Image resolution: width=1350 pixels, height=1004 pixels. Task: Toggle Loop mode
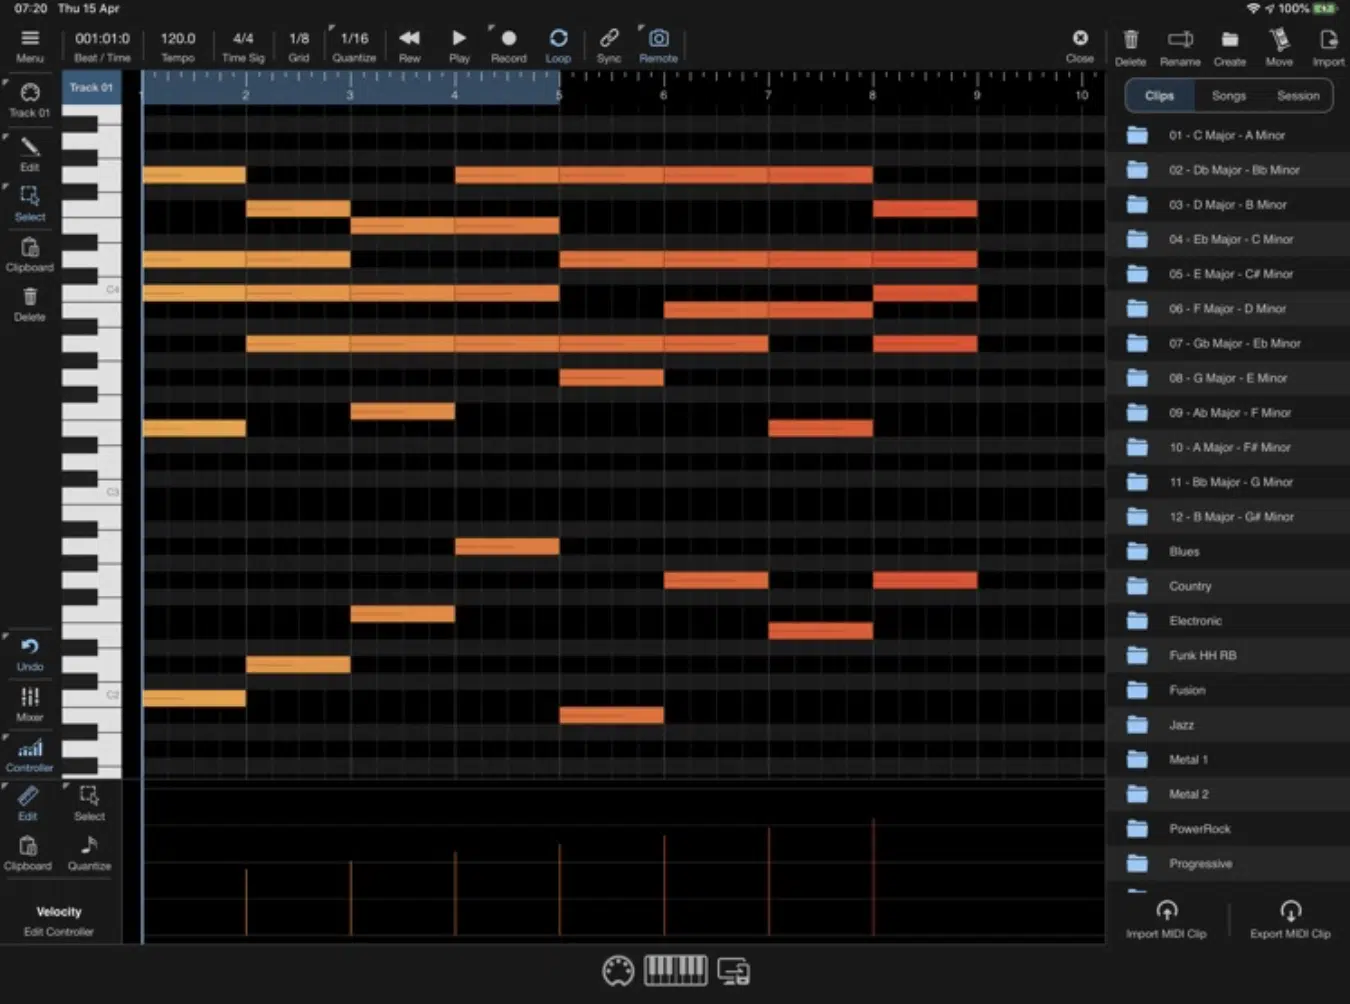[x=559, y=46]
